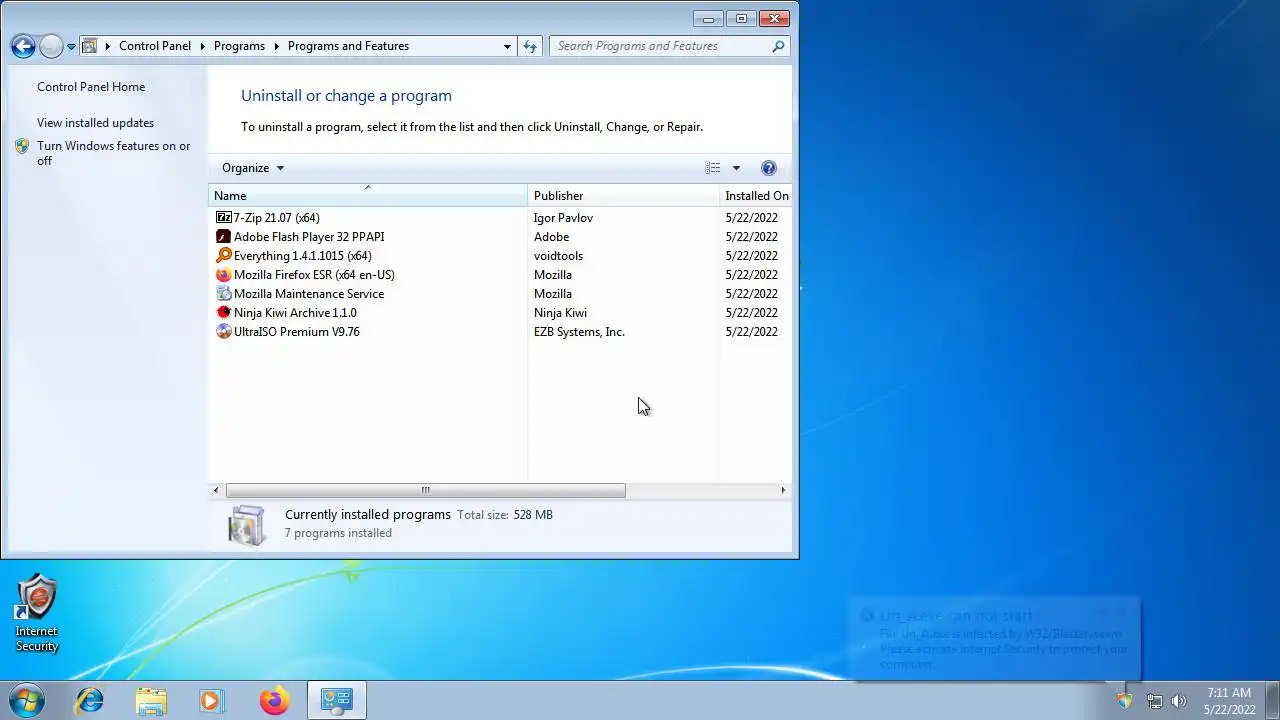Select the 7-Zip 21.07 (x64) row
Viewport: 1280px width, 720px height.
click(x=500, y=217)
